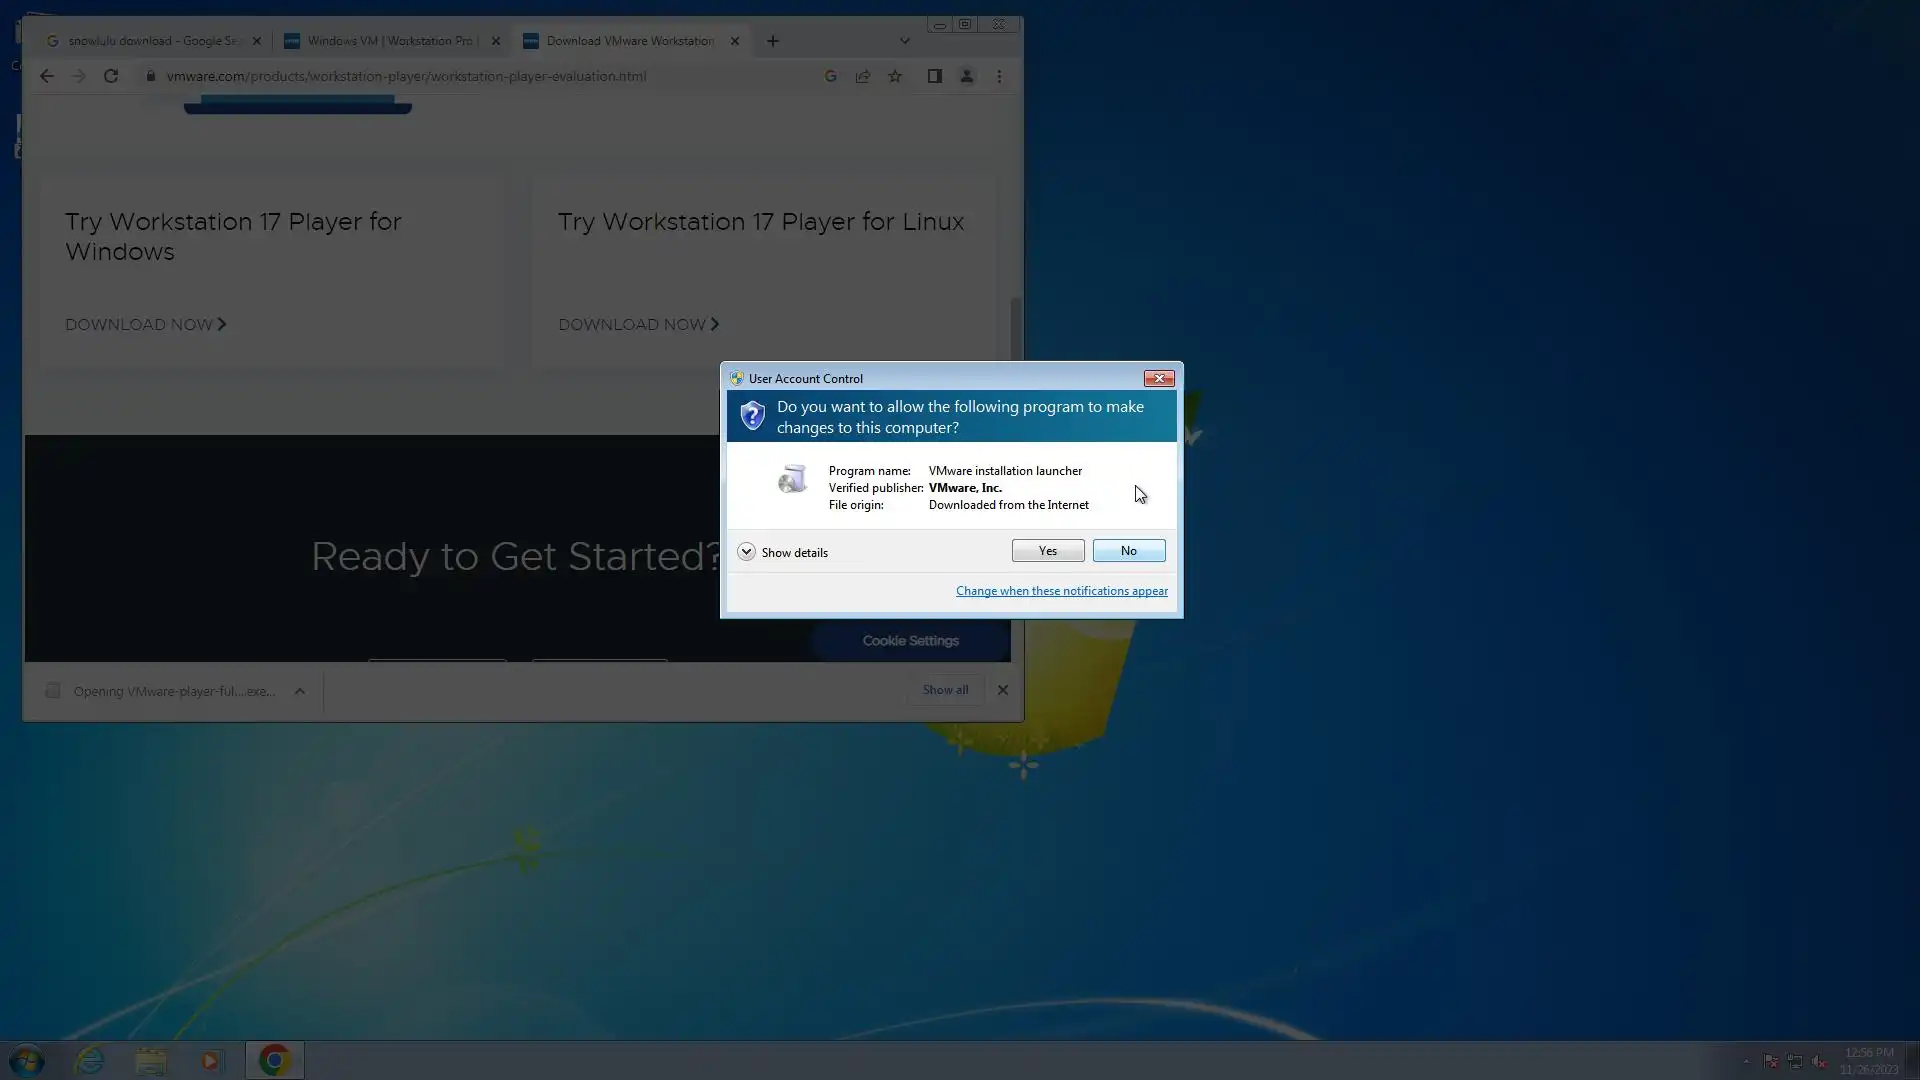Image resolution: width=1920 pixels, height=1080 pixels.
Task: Switch to snowlulu download Google tab
Action: coord(150,41)
